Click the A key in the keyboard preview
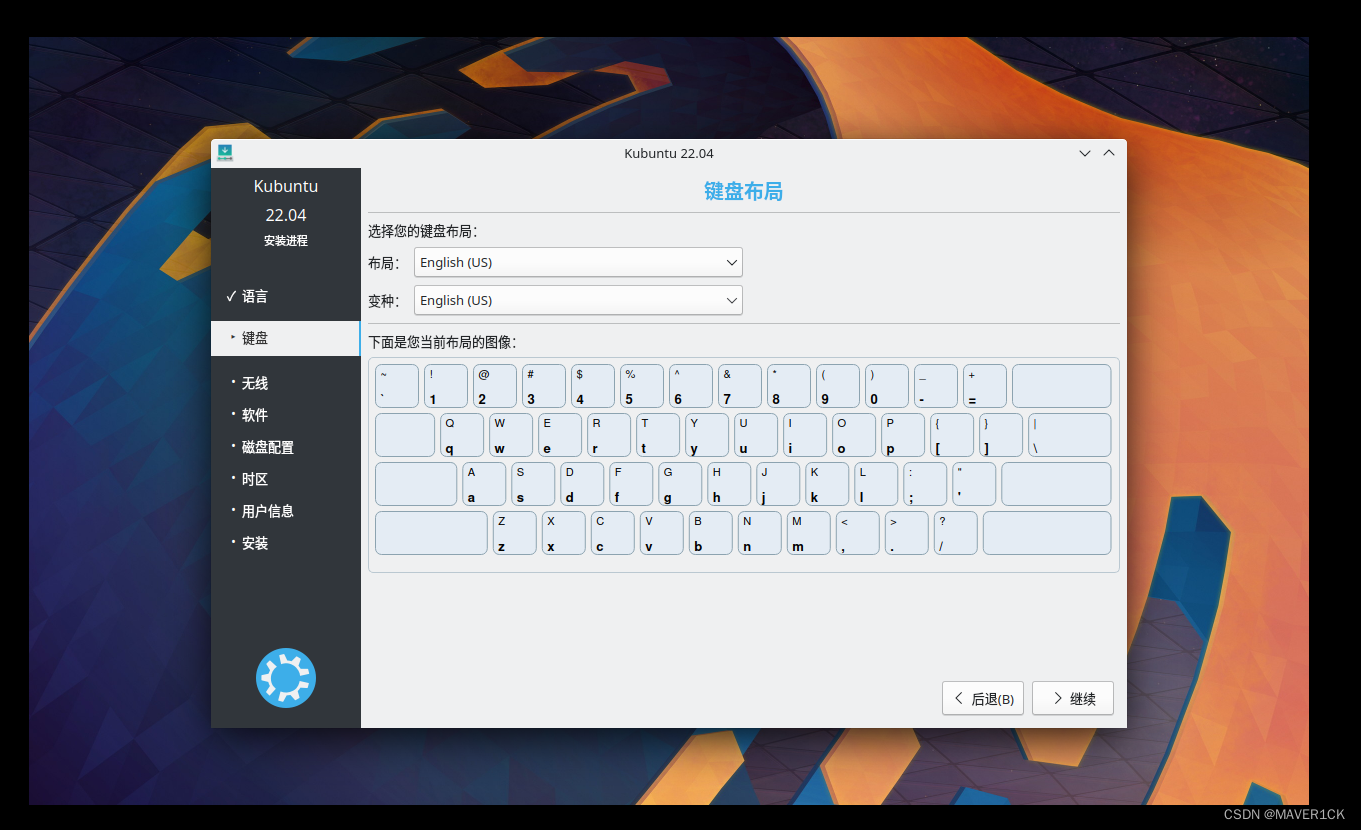This screenshot has width=1361, height=830. pos(484,484)
